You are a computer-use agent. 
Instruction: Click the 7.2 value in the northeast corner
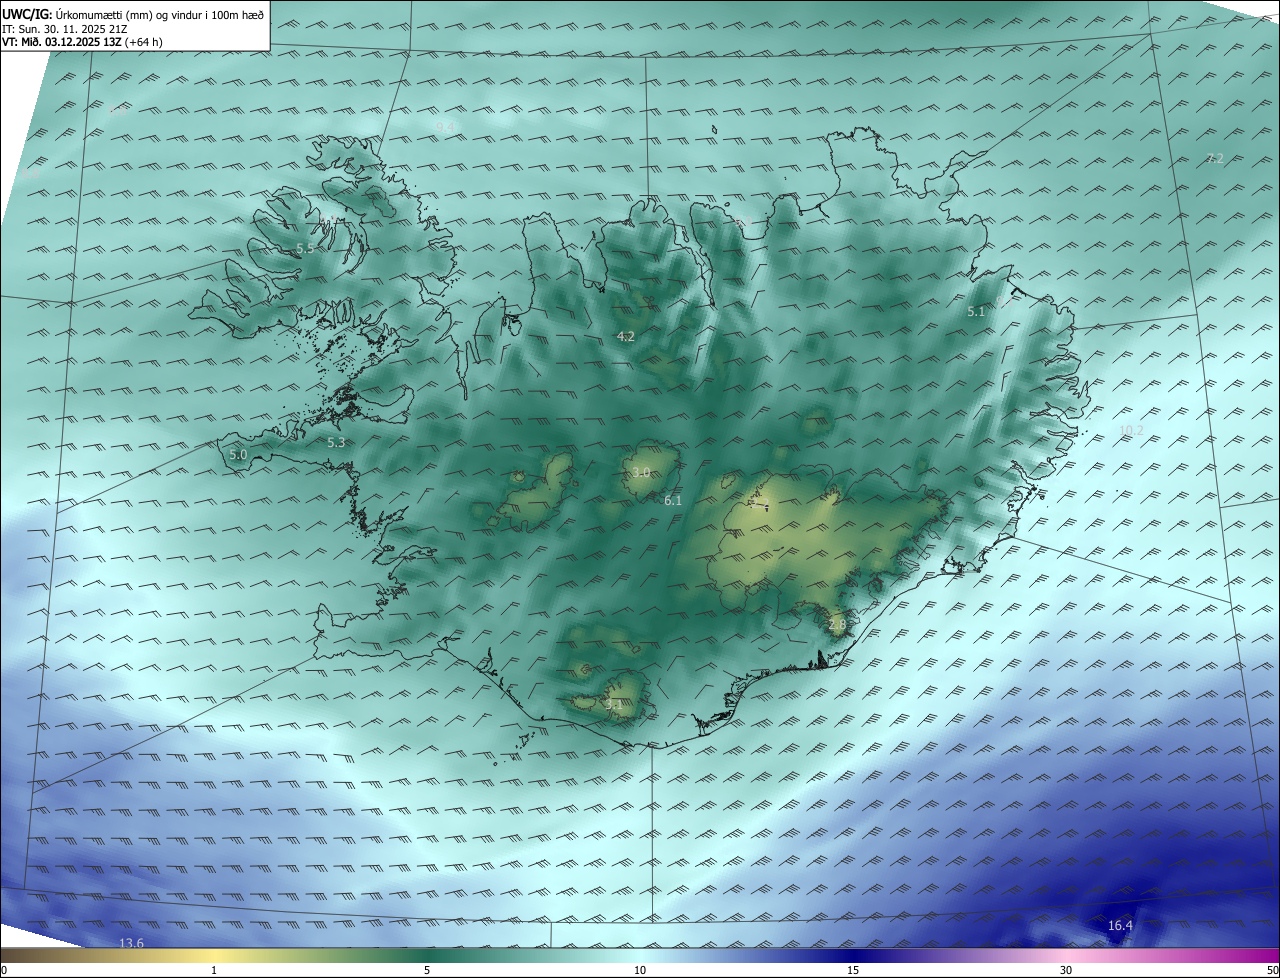[1215, 158]
